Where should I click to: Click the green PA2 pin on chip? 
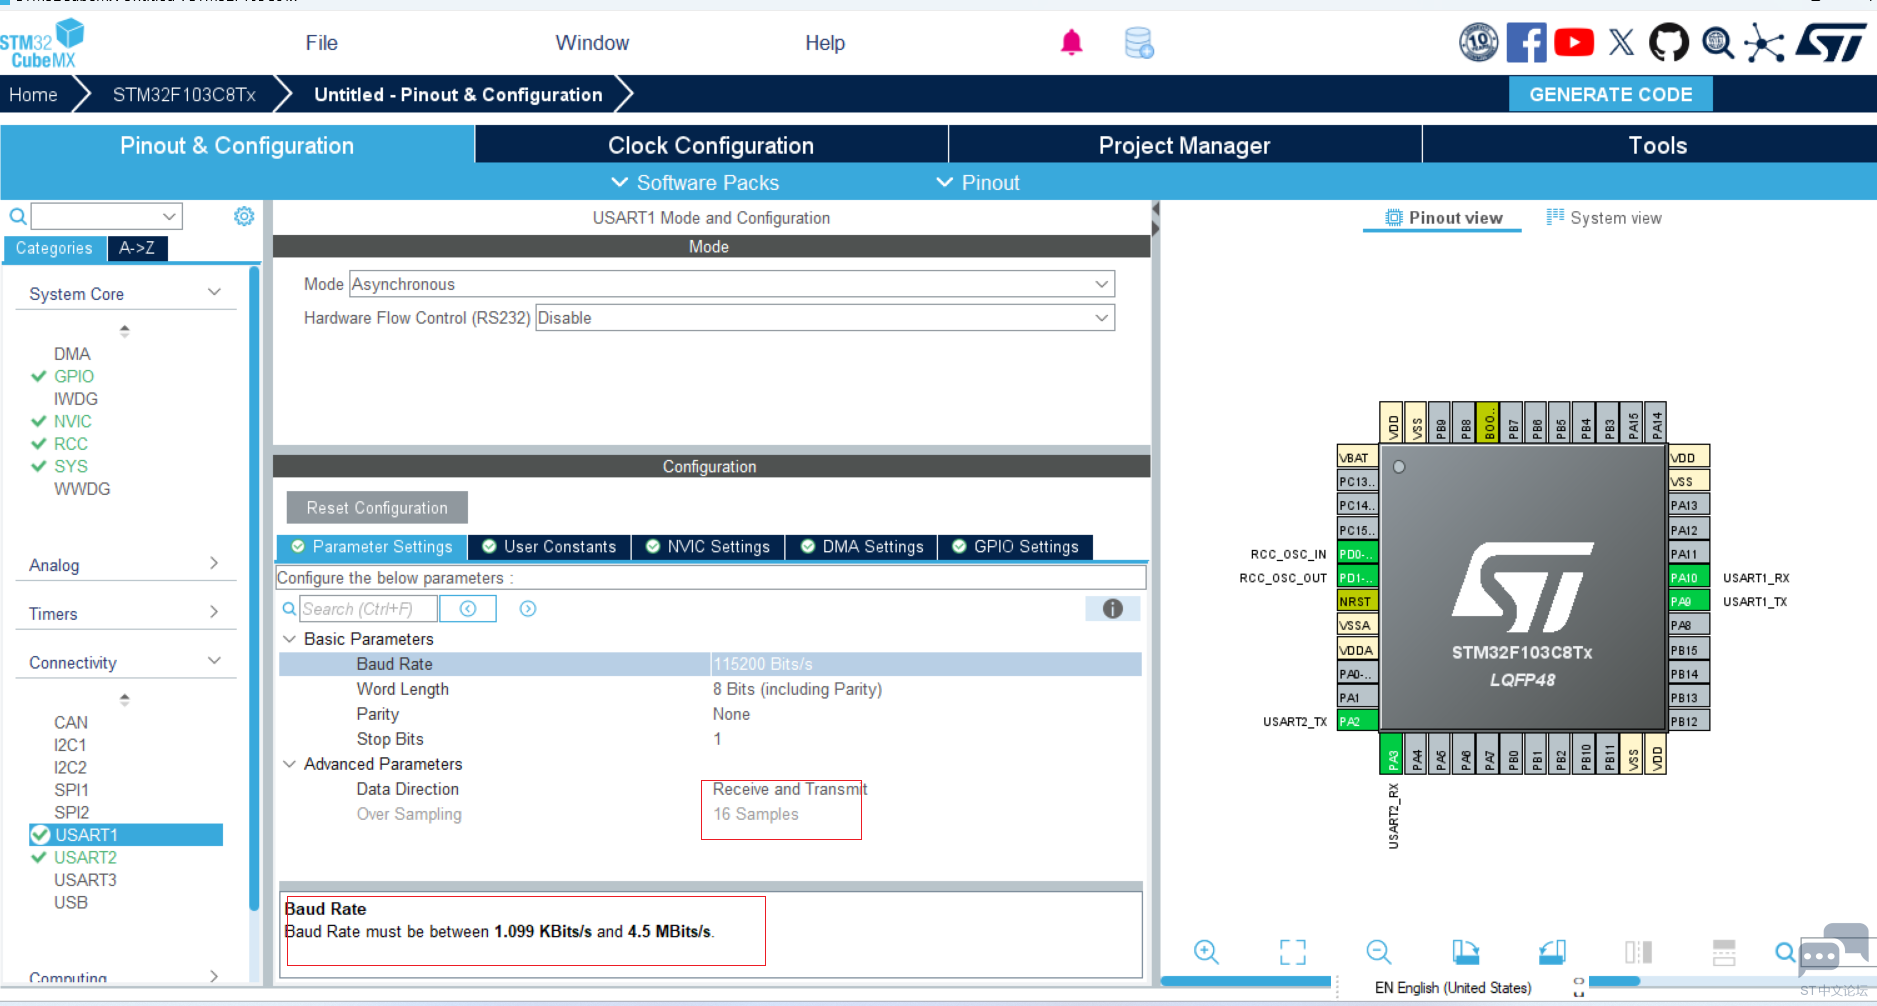tap(1357, 721)
